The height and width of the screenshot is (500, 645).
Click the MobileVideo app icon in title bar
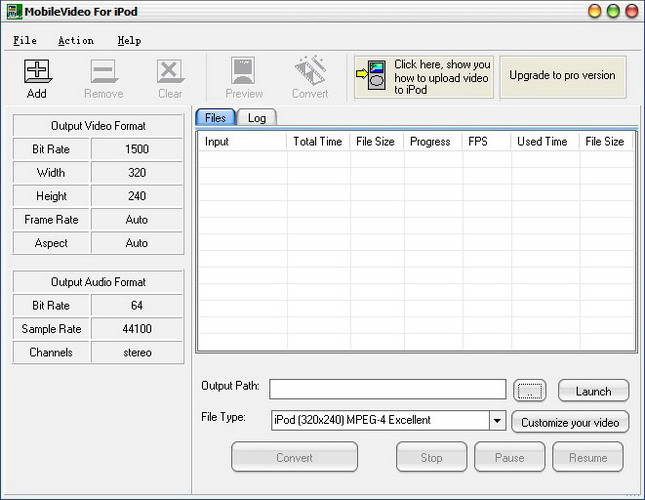click(x=14, y=11)
